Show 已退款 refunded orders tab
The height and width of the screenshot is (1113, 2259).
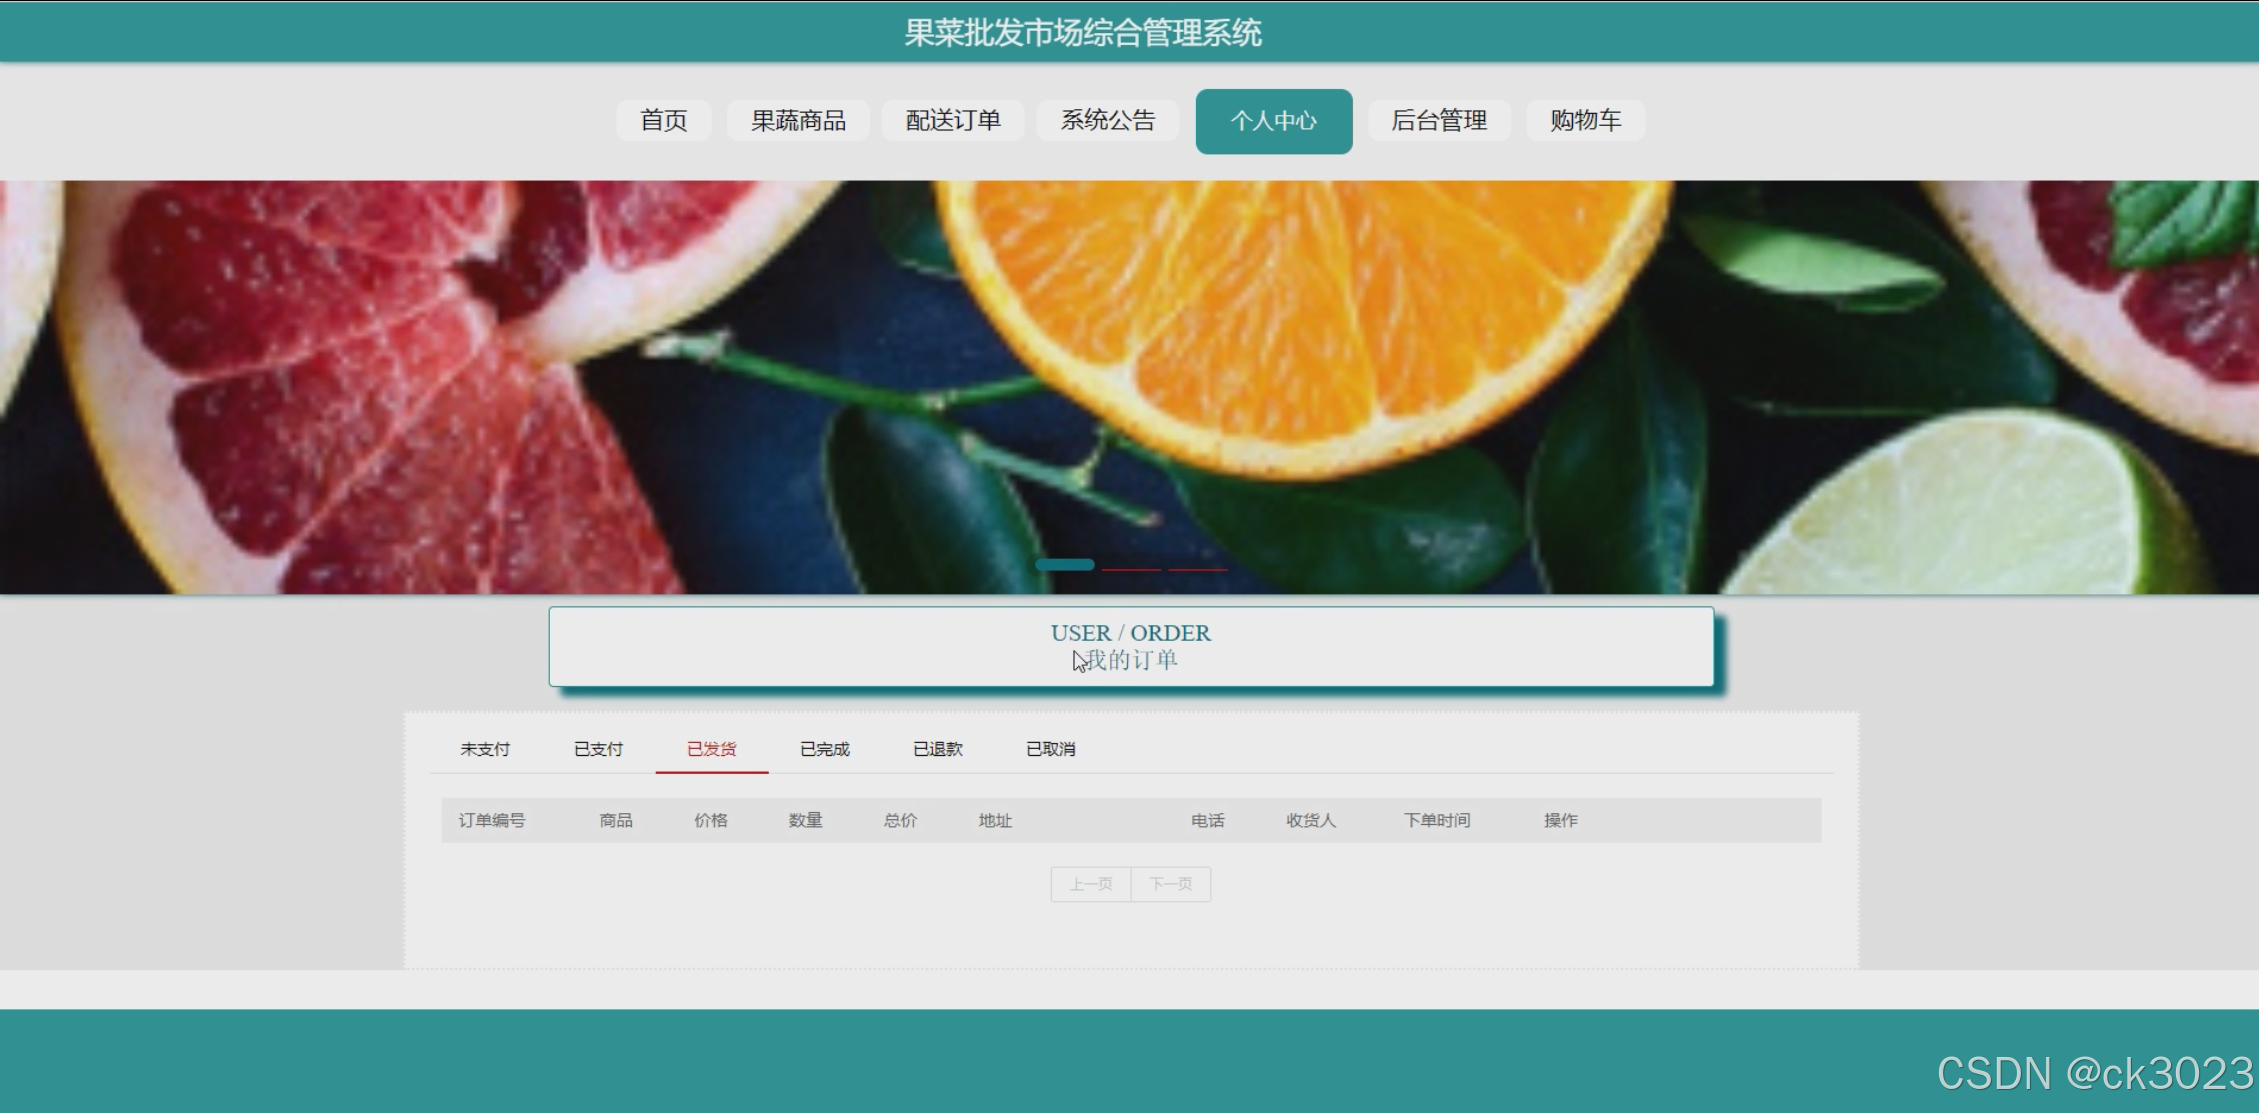[937, 749]
